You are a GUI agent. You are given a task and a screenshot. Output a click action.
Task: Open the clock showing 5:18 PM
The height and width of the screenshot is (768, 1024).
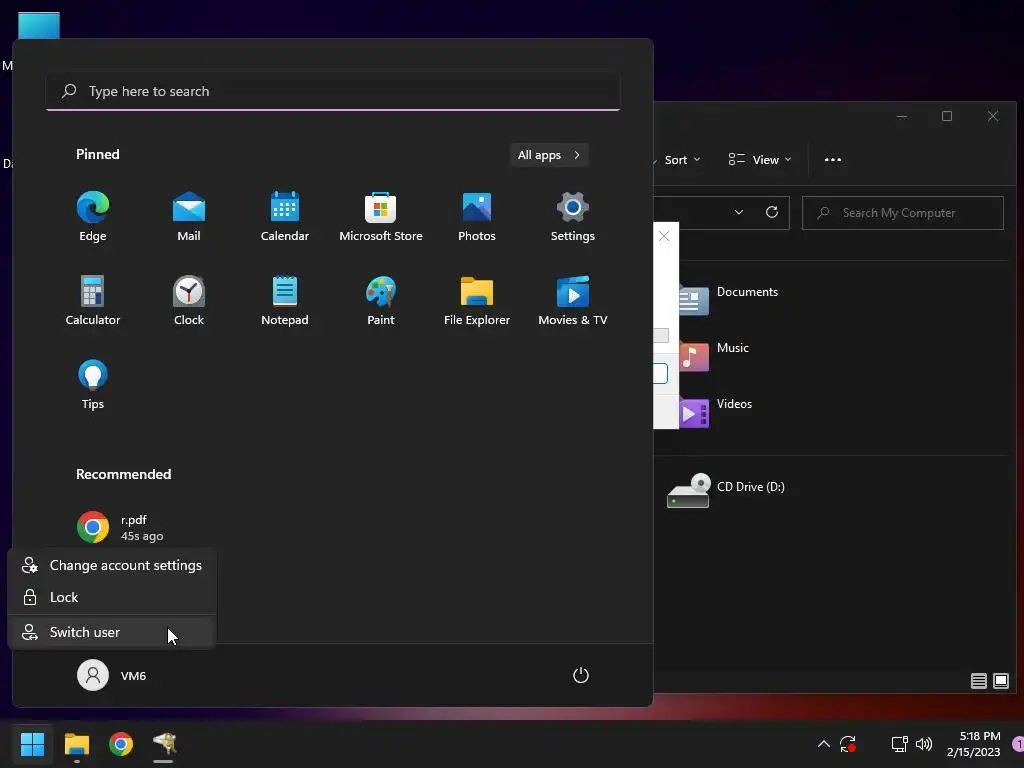click(973, 744)
